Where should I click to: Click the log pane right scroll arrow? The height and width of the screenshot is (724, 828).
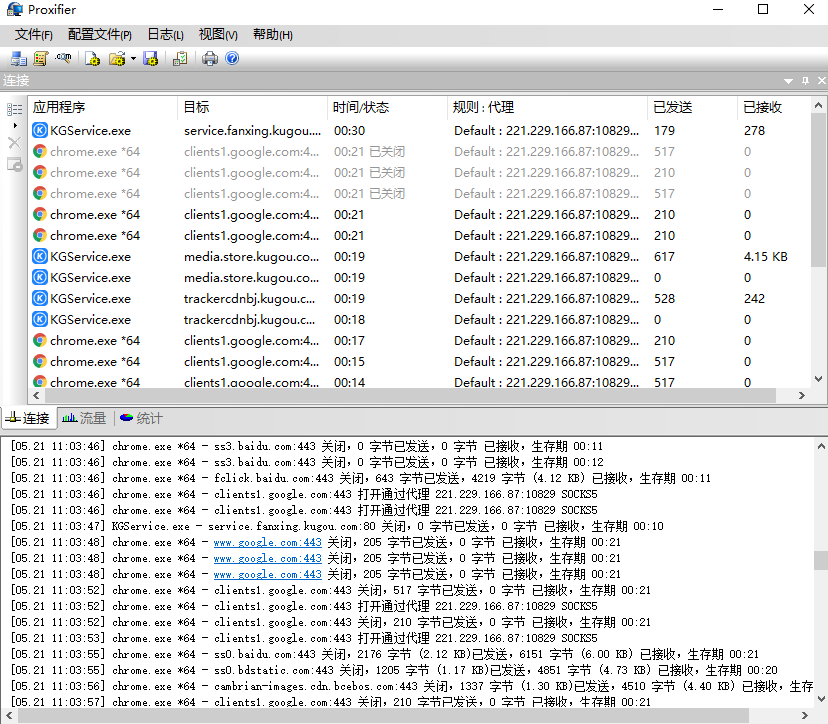pos(805,716)
